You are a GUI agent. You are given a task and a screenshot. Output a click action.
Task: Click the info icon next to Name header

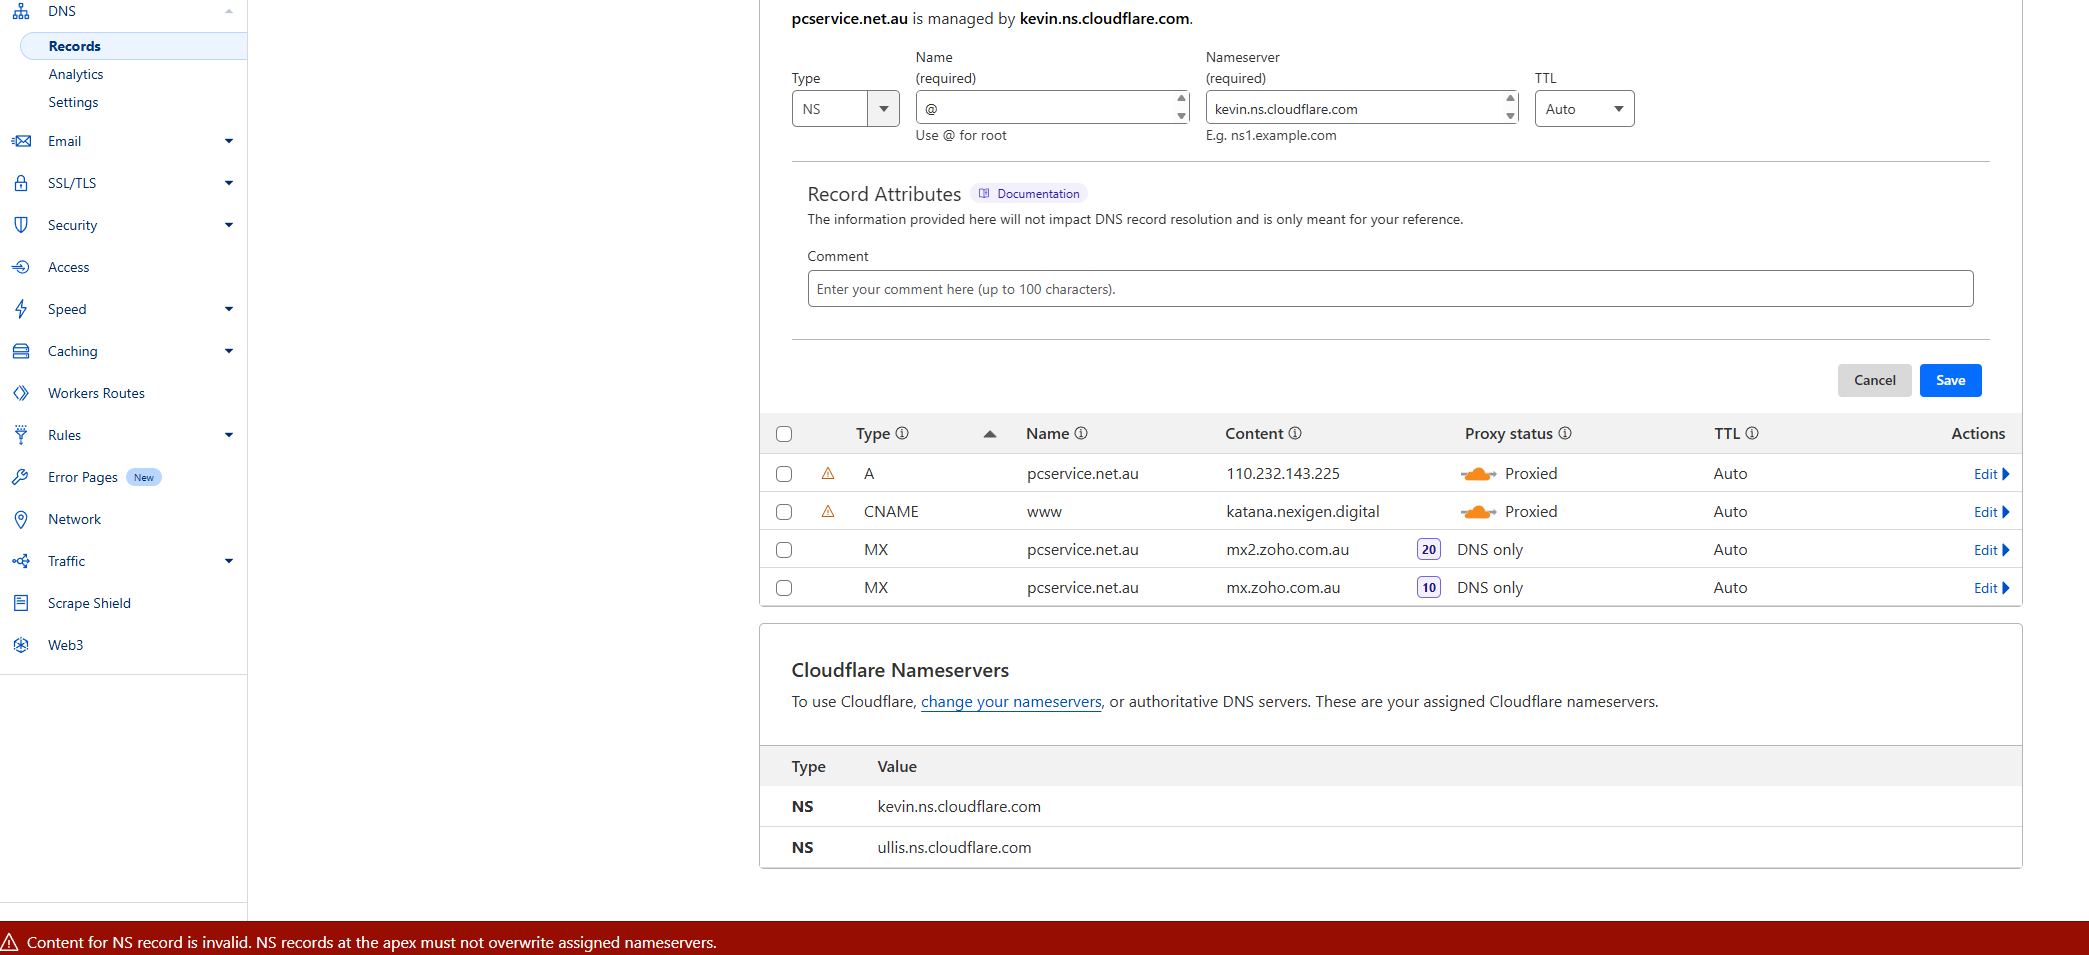click(1081, 433)
